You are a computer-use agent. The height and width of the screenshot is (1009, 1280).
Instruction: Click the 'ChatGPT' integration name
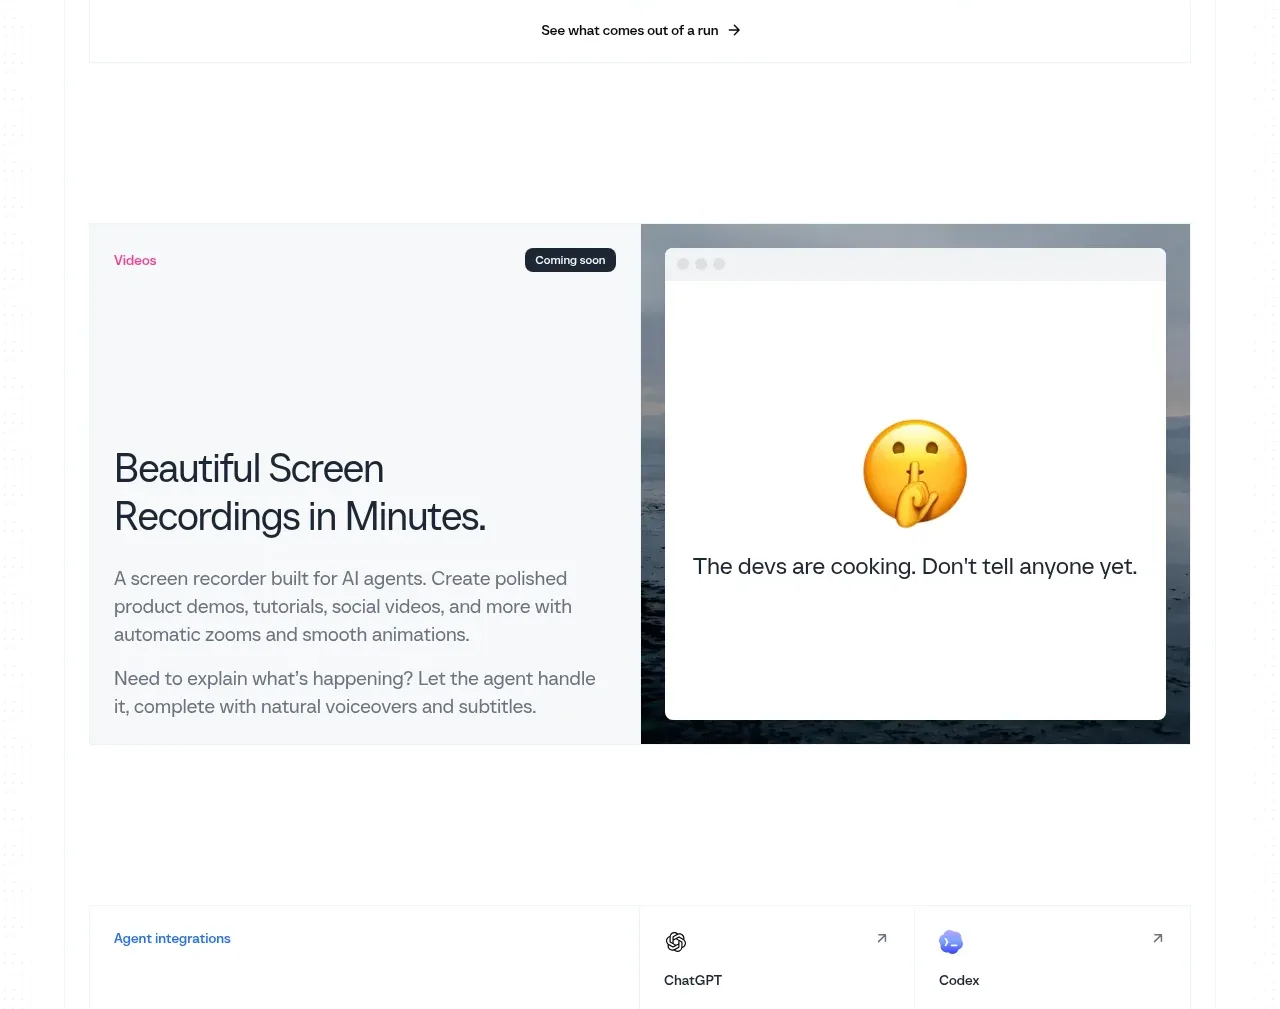[x=693, y=980]
